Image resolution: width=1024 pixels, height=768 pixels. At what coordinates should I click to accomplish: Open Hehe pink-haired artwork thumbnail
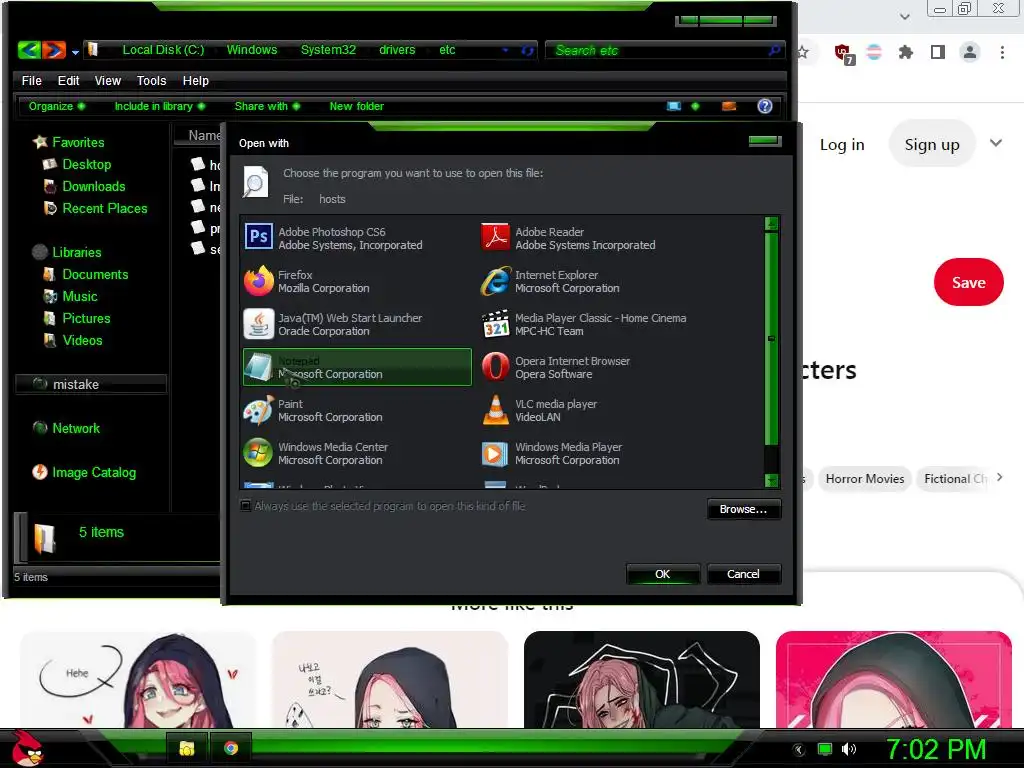138,679
